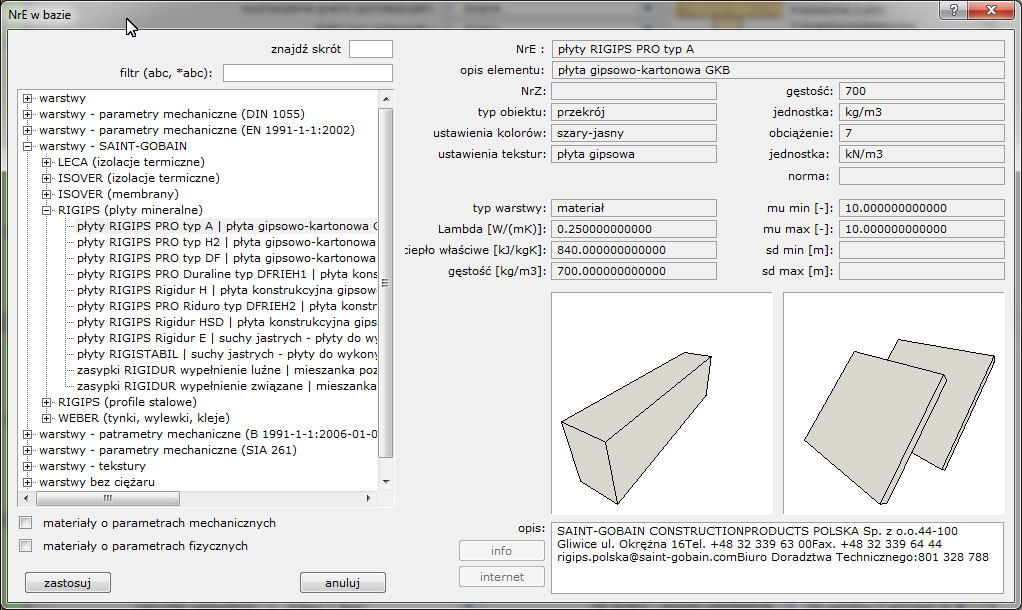The width and height of the screenshot is (1022, 610).
Task: Click the gypsum board sheets preview image
Action: pyautogui.click(x=894, y=403)
